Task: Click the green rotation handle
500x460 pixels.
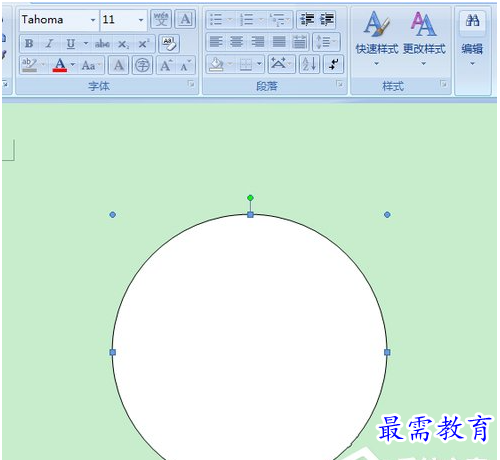Action: pyautogui.click(x=250, y=198)
